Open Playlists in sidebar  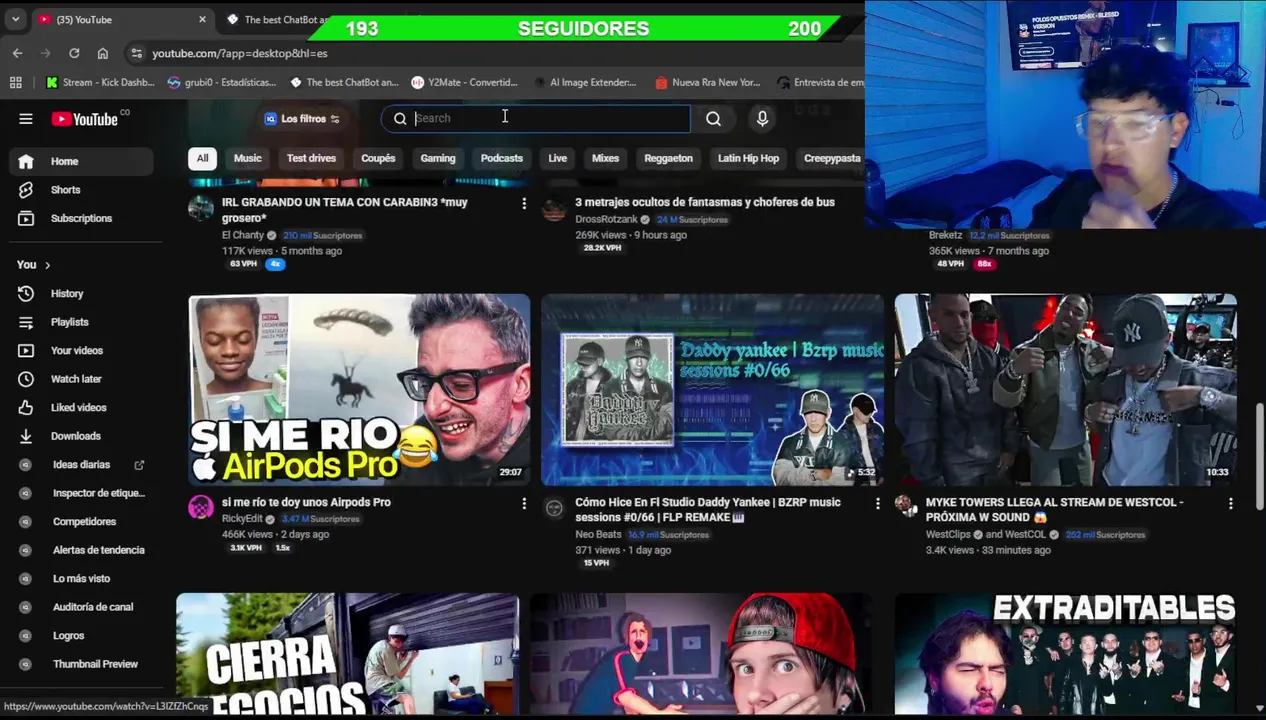click(x=82, y=322)
